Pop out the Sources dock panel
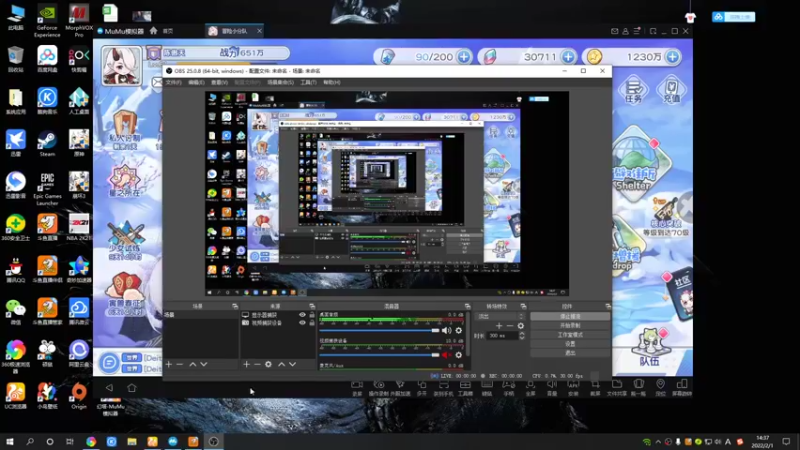 tap(312, 306)
